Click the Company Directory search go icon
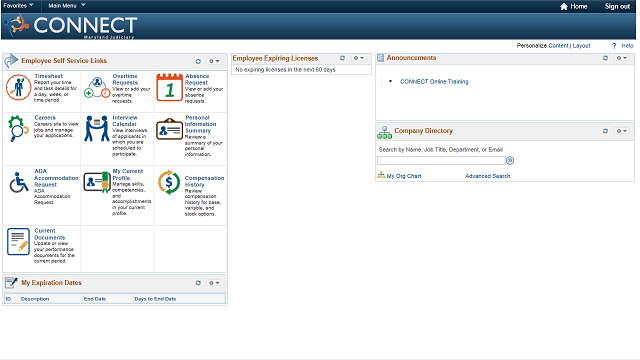 510,160
